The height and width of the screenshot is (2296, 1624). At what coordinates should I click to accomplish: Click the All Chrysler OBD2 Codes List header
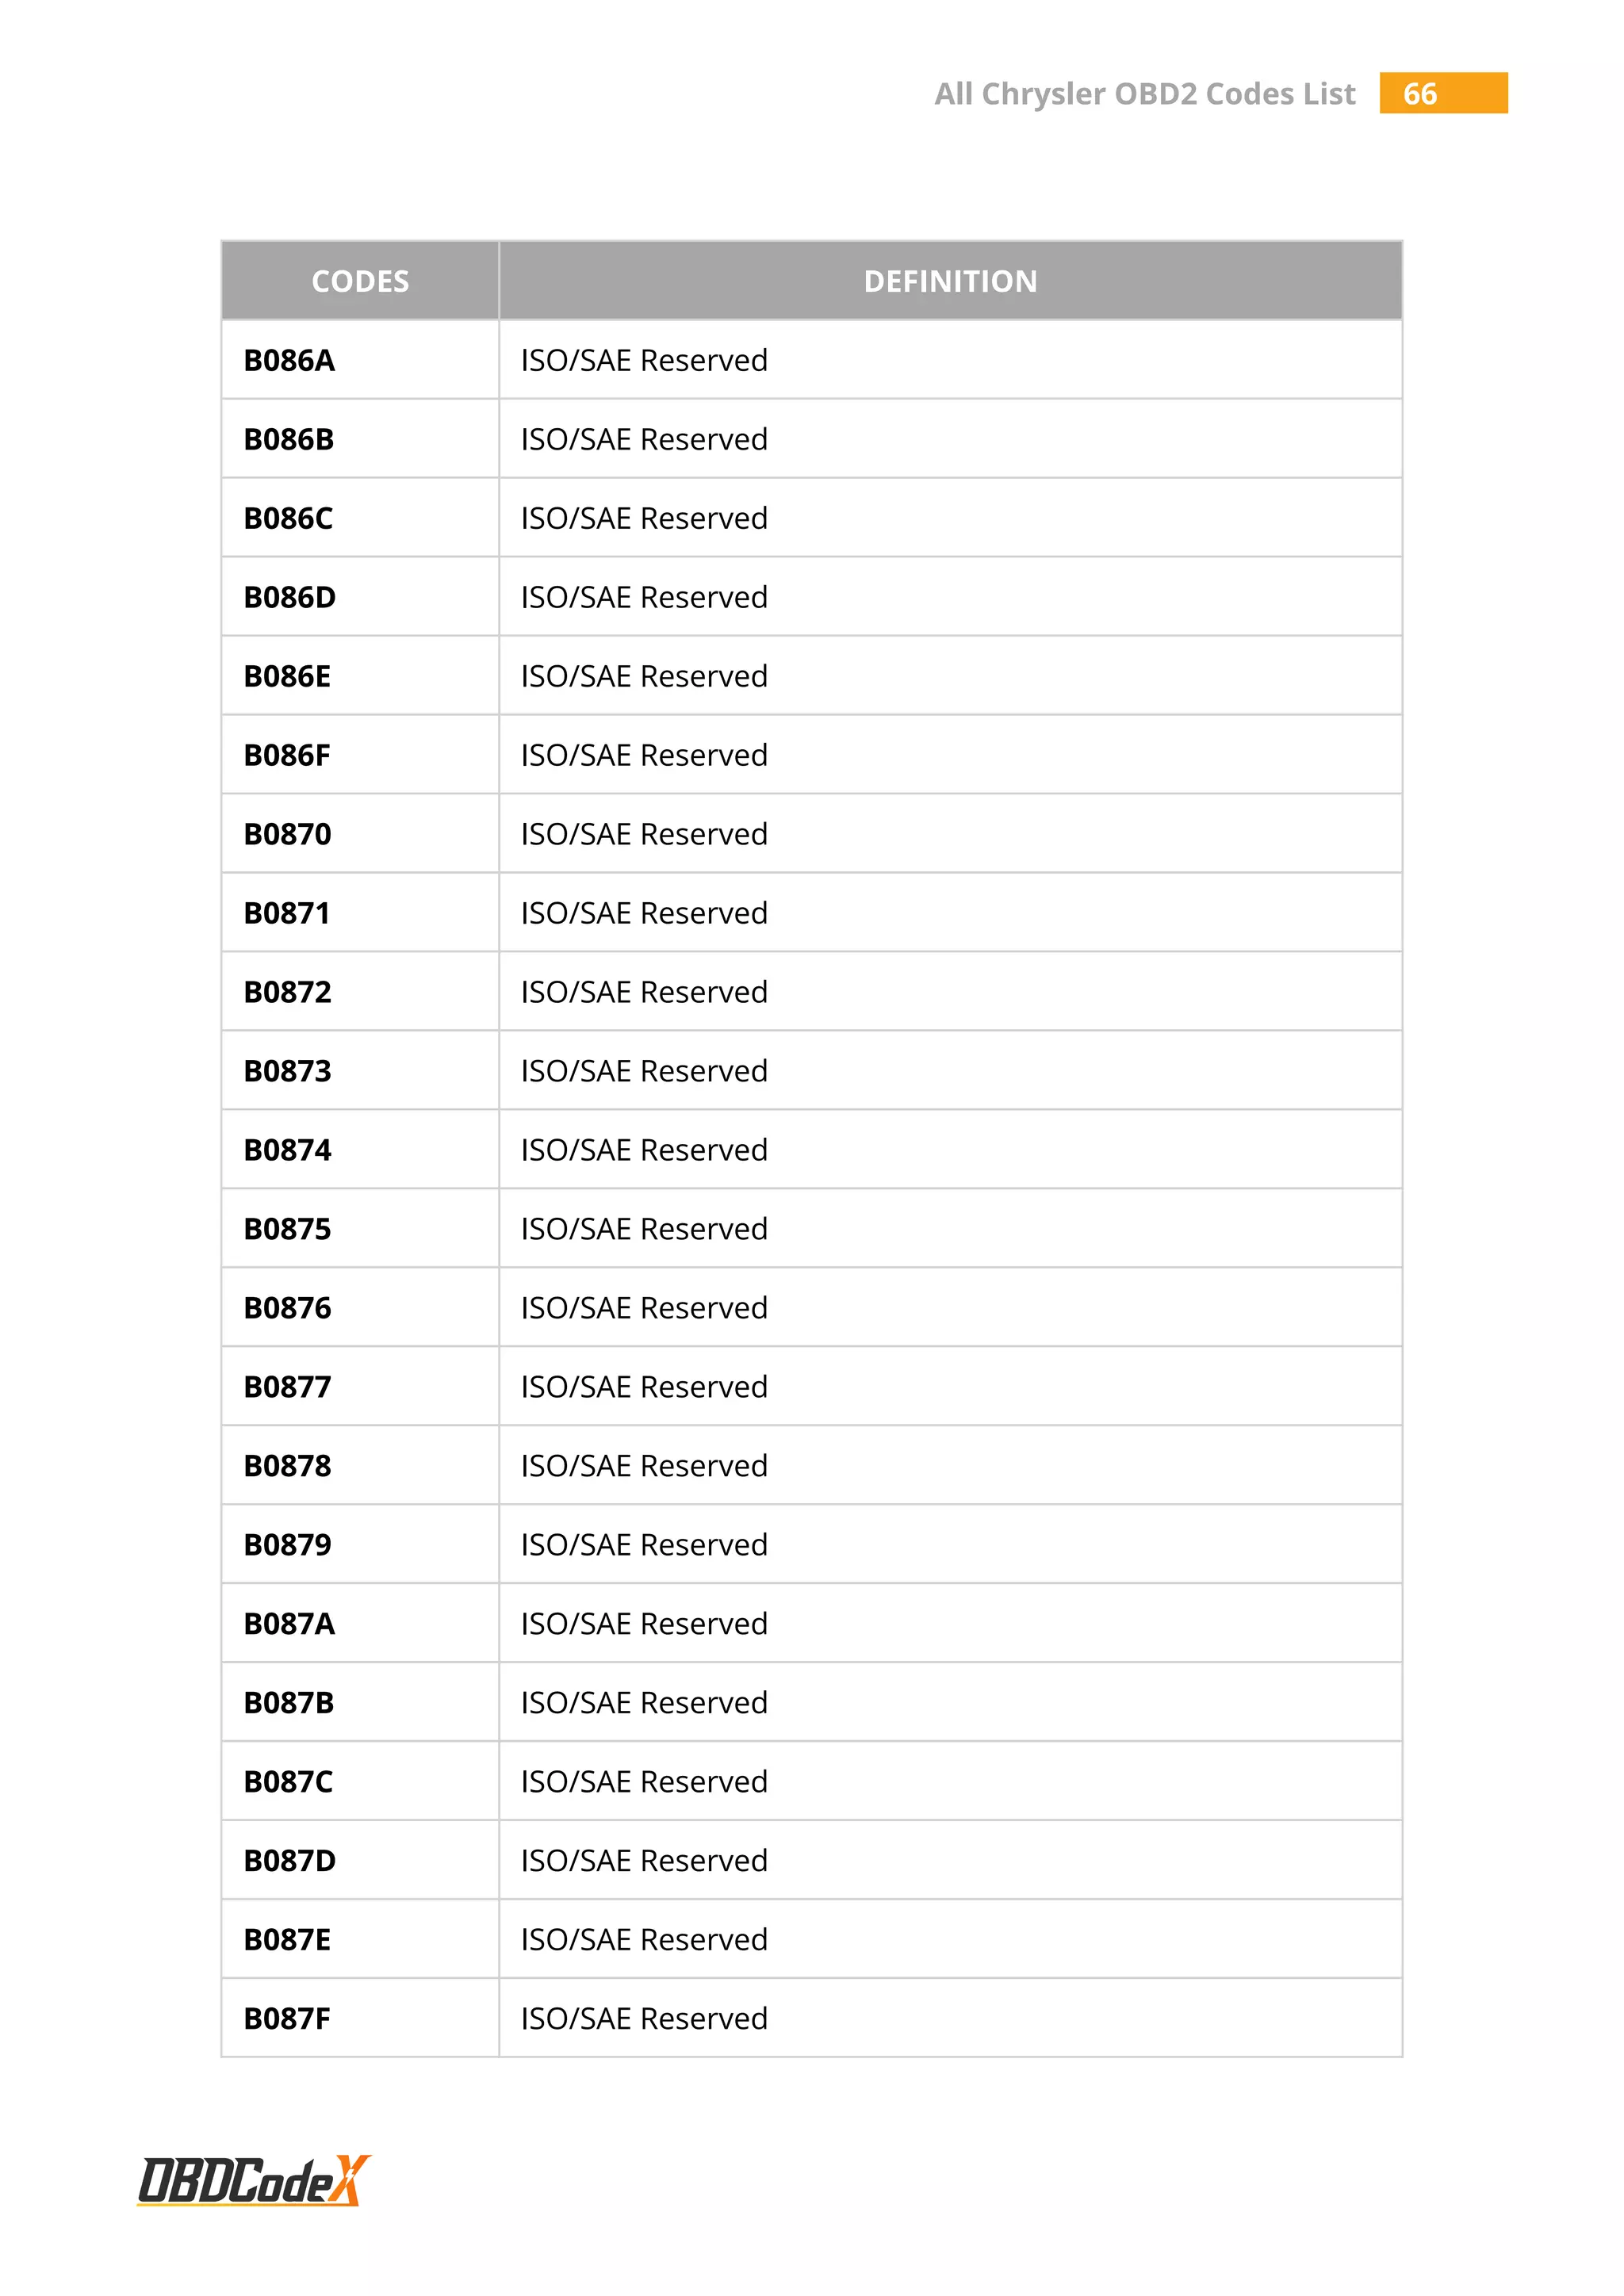click(1144, 94)
